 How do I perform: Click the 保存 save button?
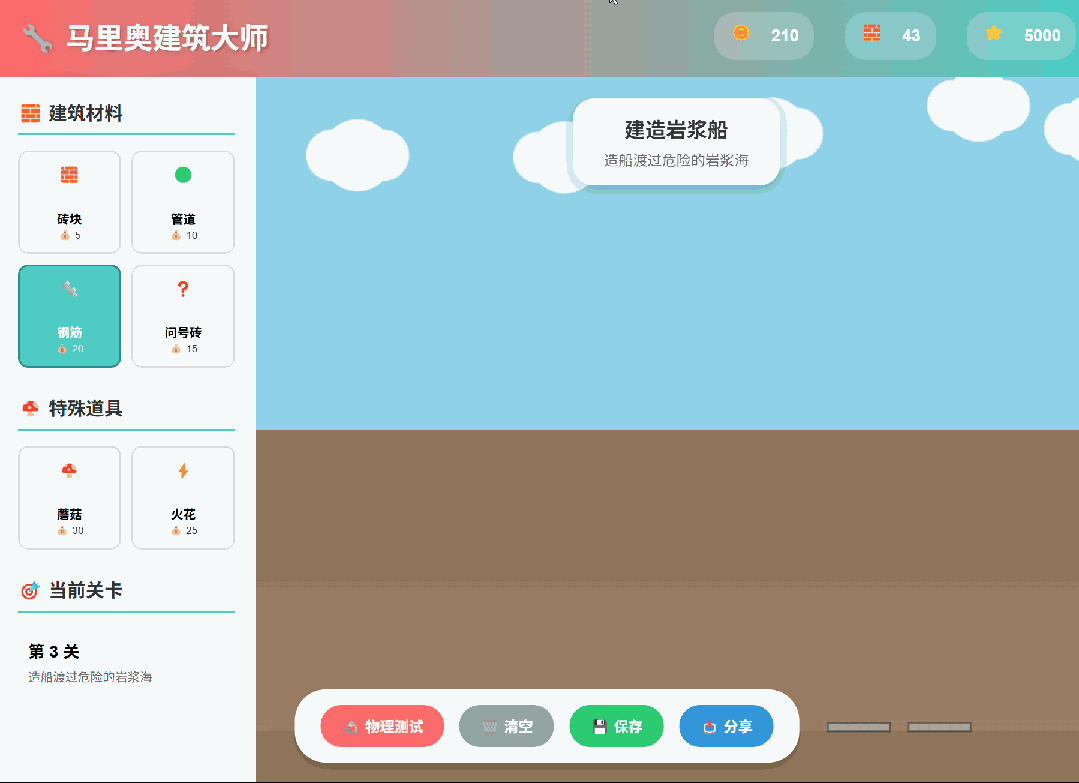click(617, 726)
